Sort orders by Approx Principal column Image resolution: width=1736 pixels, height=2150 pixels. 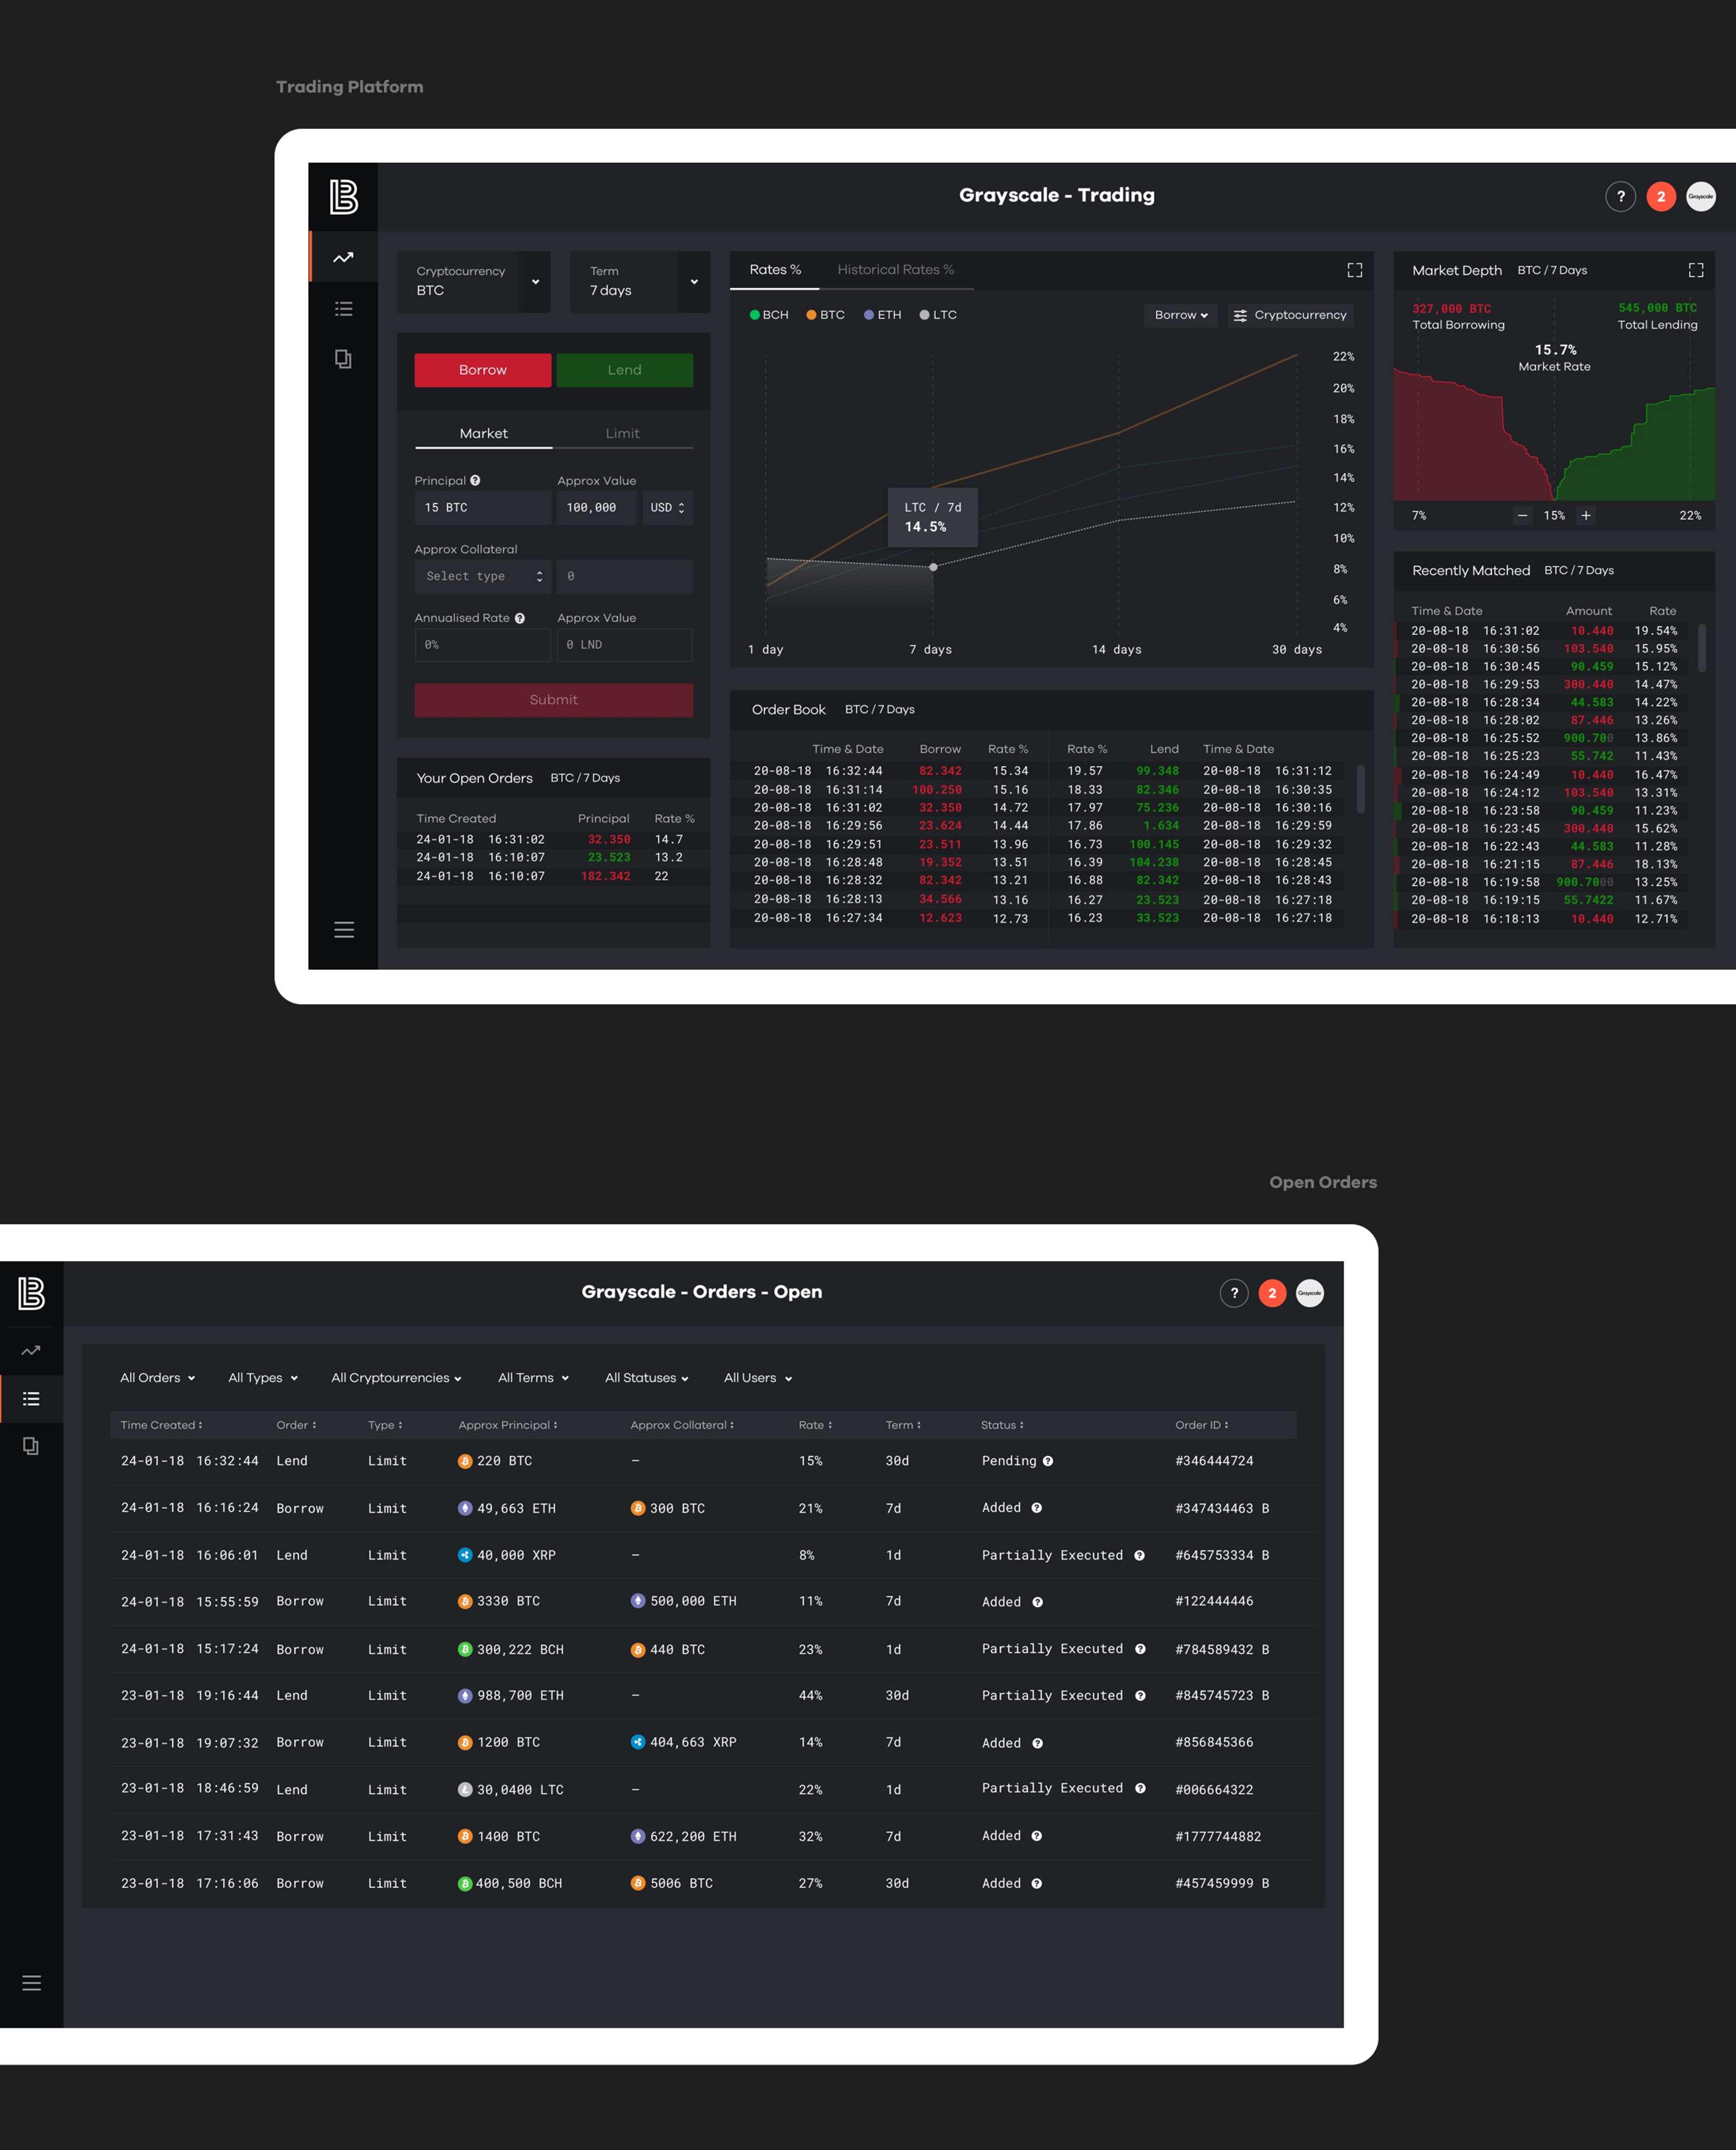click(x=508, y=1425)
